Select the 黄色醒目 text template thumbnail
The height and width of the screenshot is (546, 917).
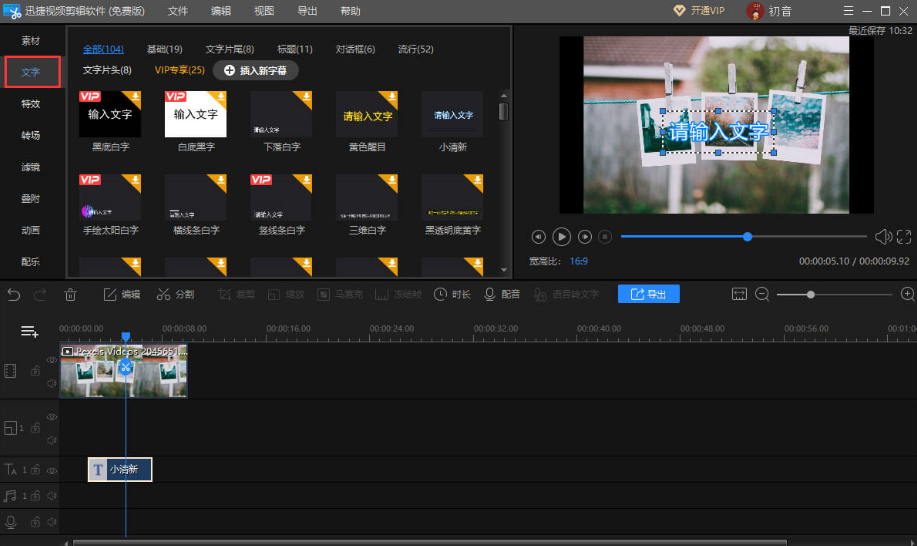368,115
